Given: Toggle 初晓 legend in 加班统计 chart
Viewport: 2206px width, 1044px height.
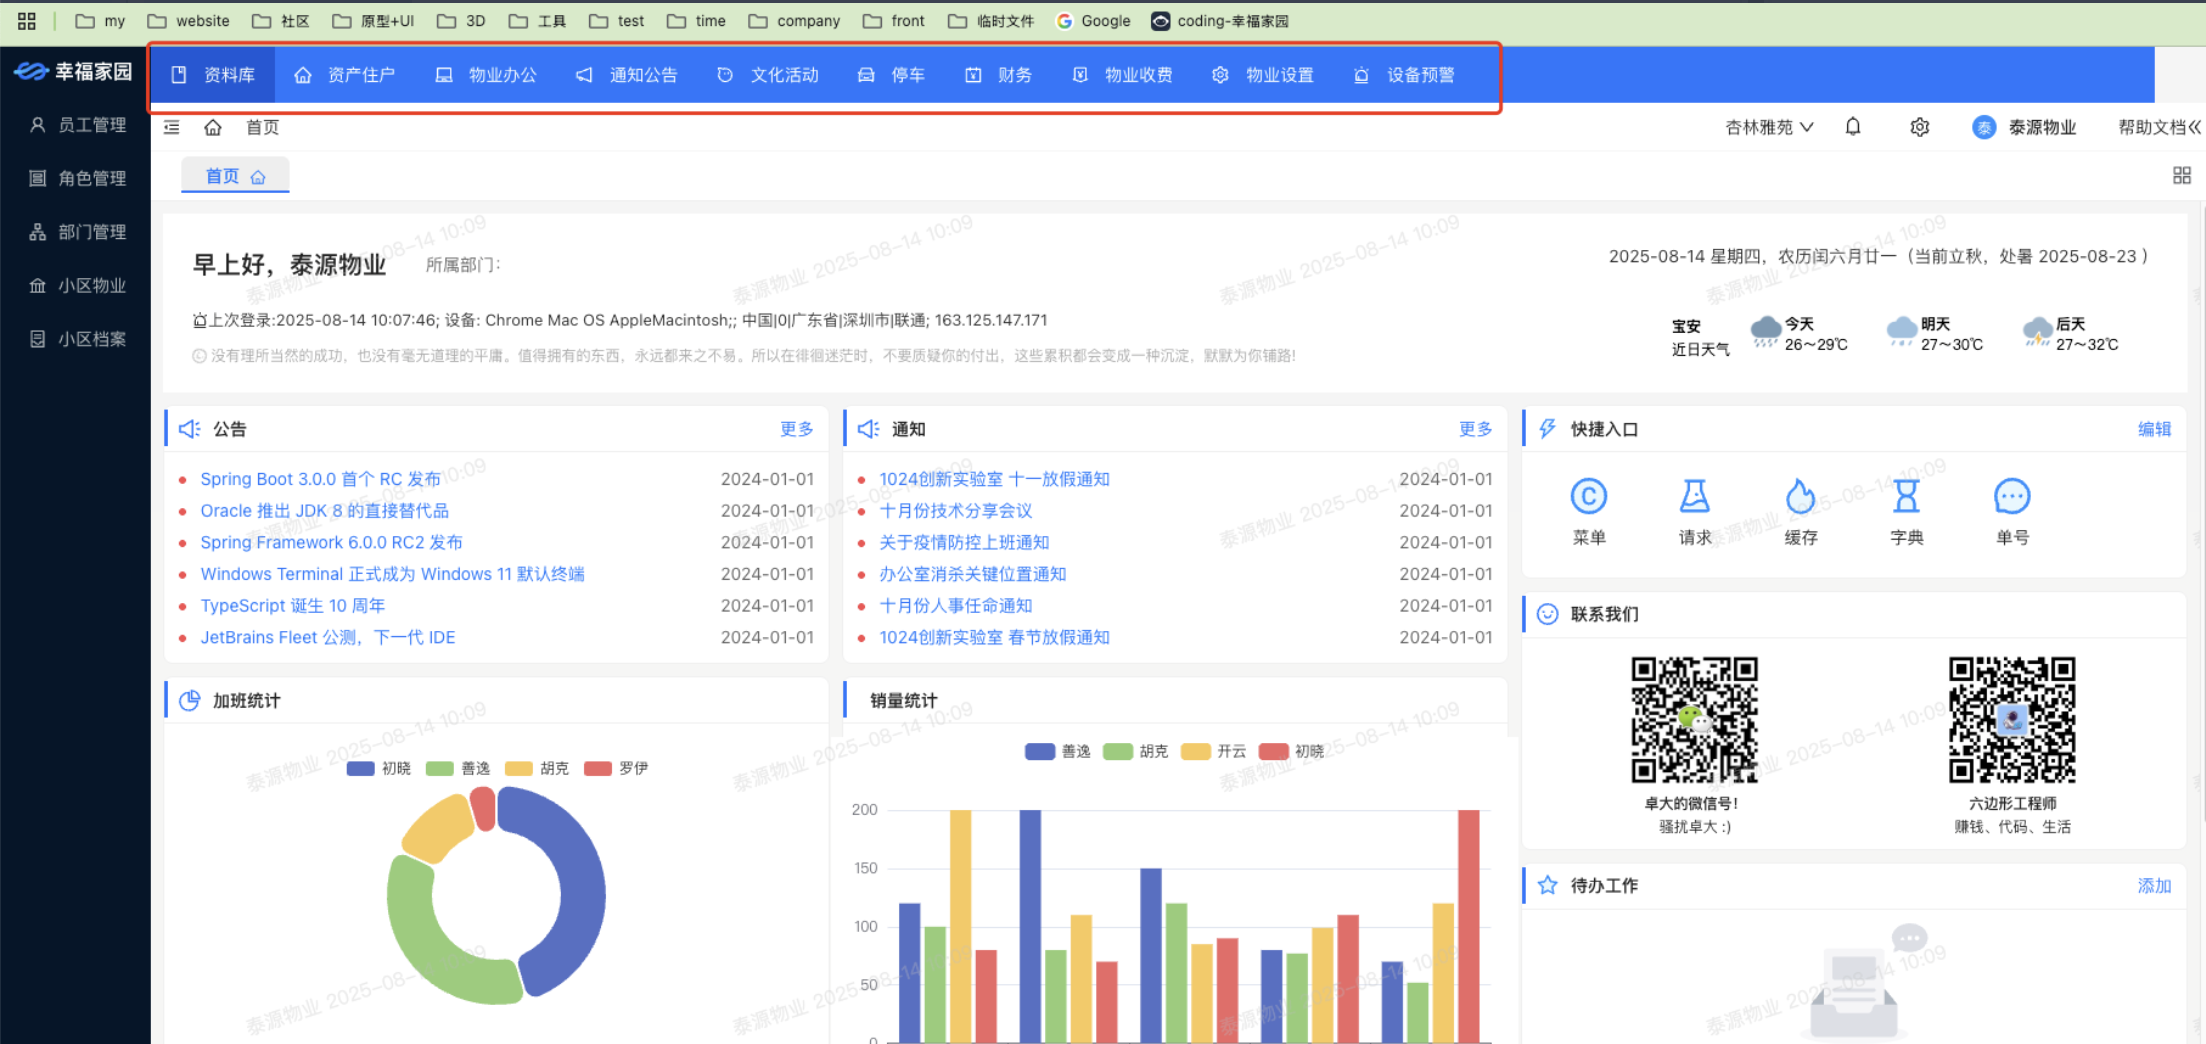Looking at the screenshot, I should [379, 768].
